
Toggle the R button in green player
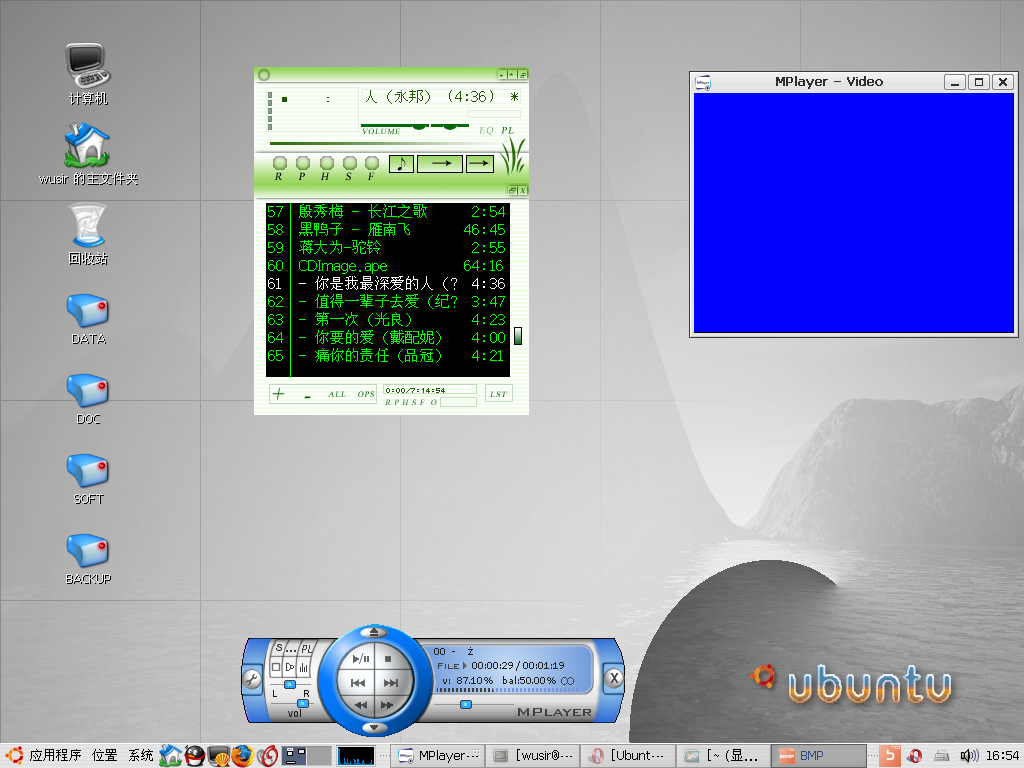280,163
